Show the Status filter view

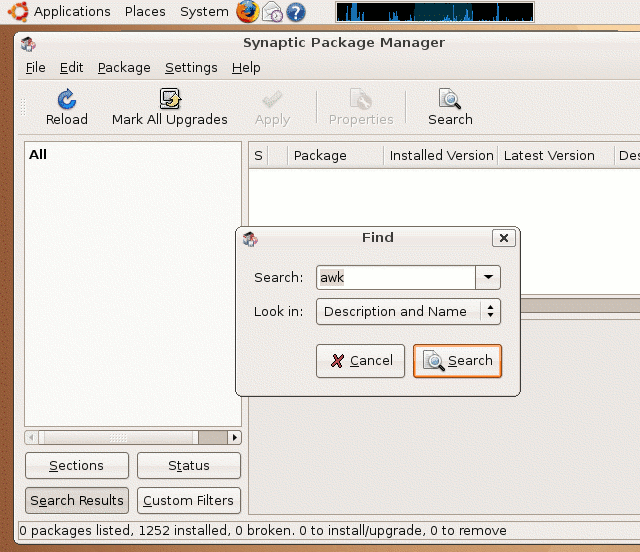[189, 465]
